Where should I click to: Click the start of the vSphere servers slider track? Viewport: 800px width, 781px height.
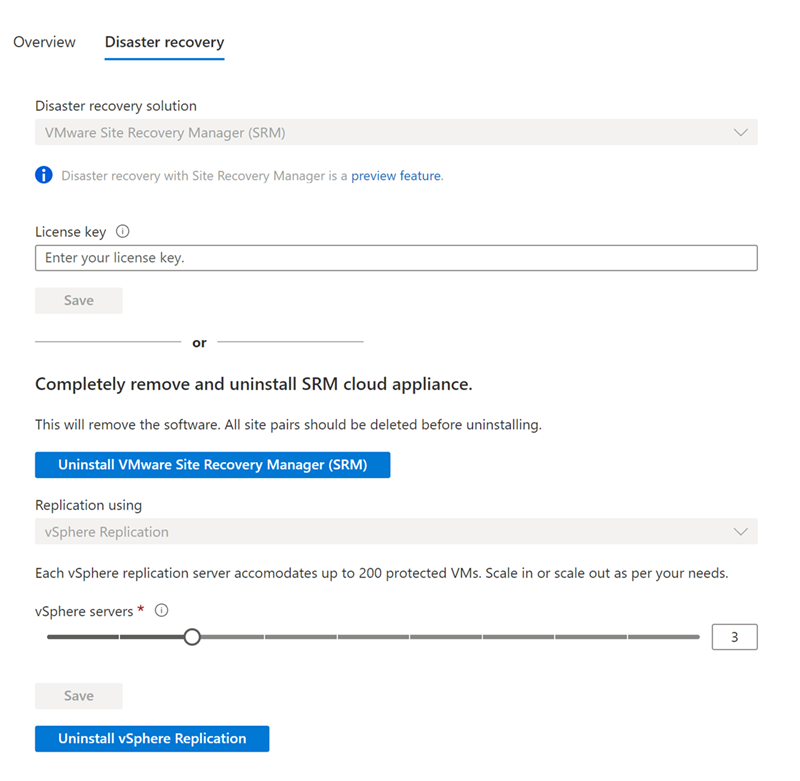[50, 637]
